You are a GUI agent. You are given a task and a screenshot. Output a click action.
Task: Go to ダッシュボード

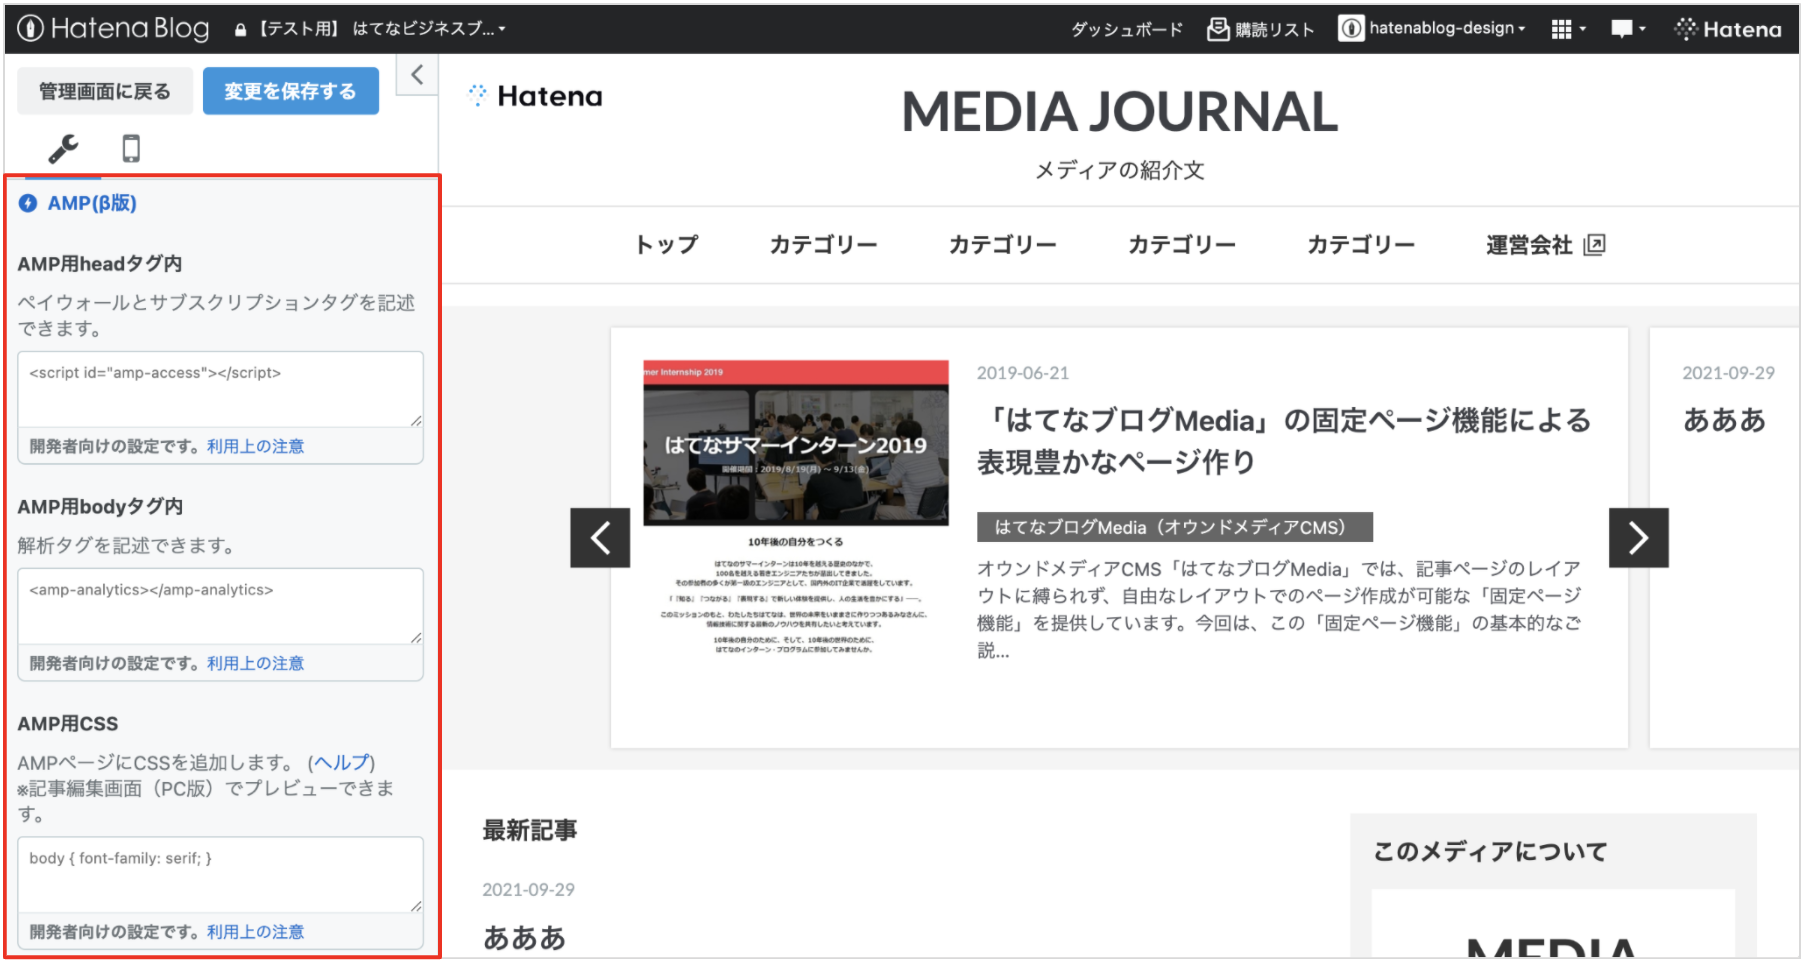[x=1127, y=29]
